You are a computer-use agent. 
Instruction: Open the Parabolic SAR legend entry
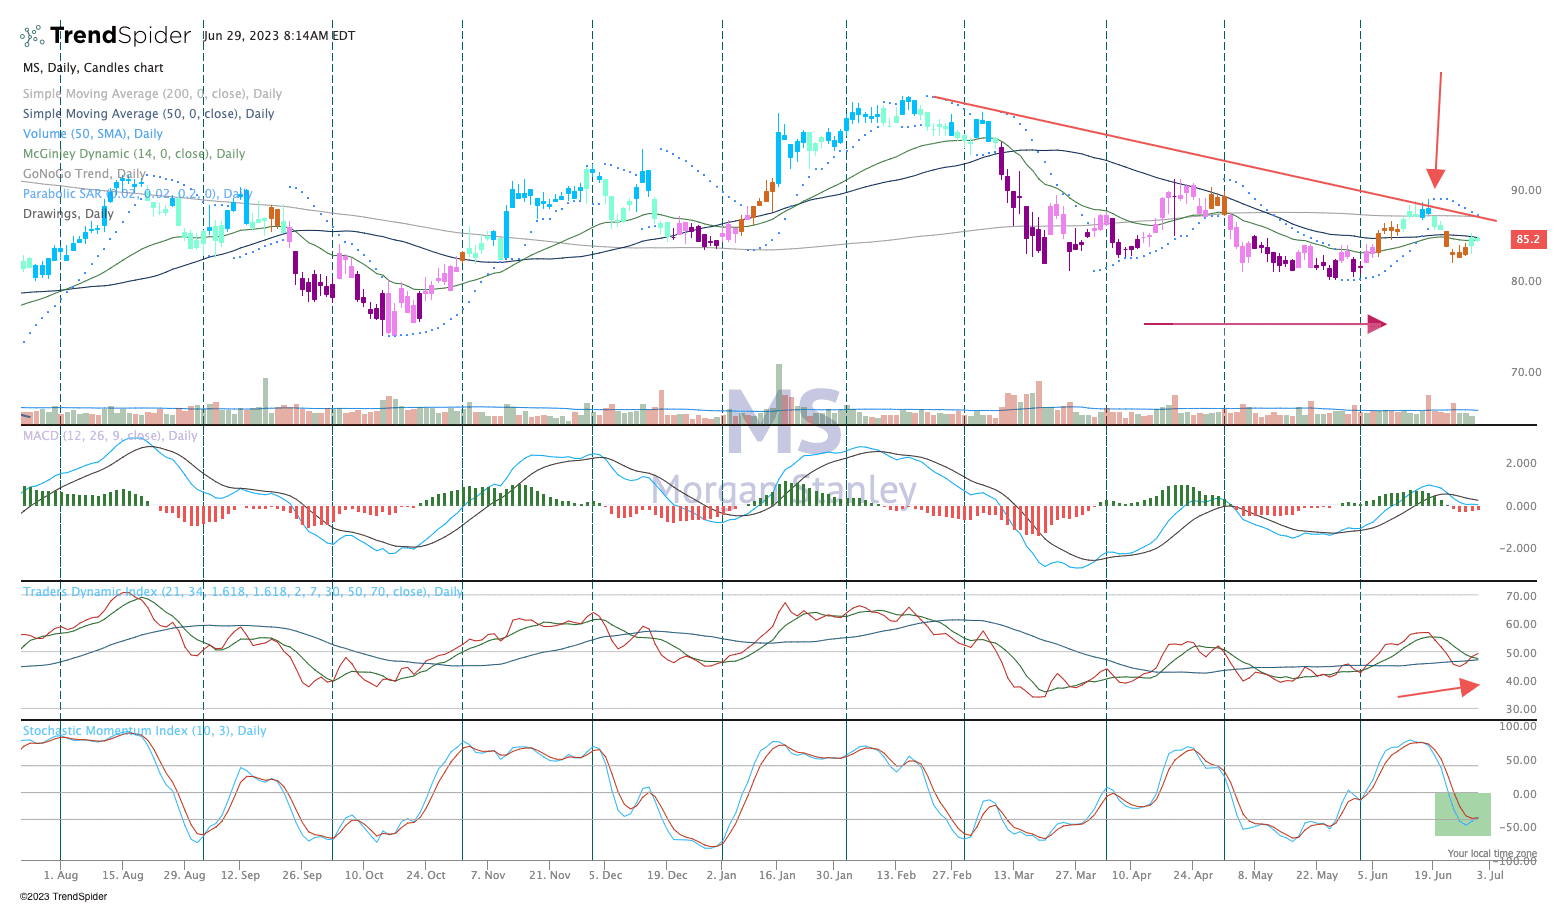137,194
